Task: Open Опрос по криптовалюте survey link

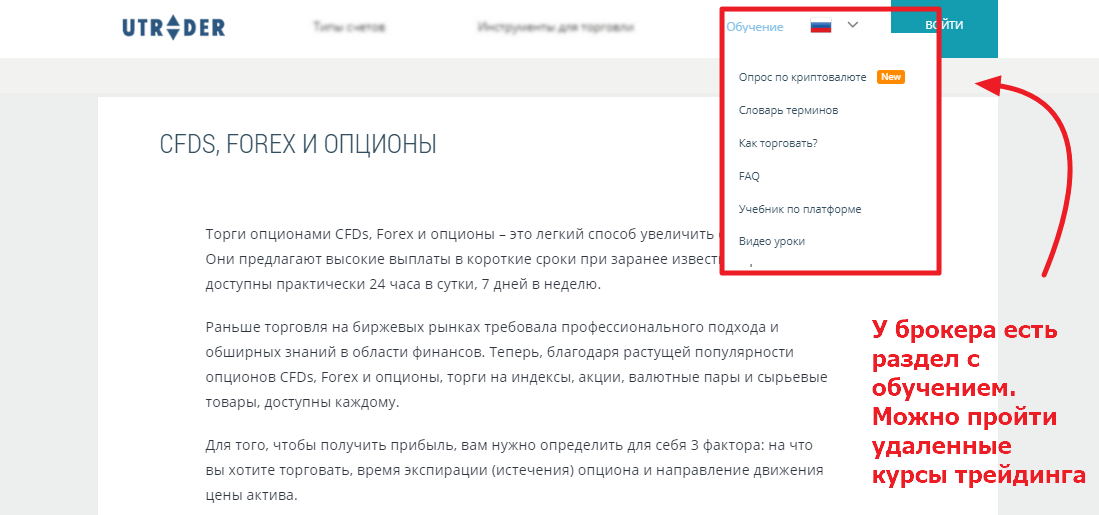Action: point(803,77)
